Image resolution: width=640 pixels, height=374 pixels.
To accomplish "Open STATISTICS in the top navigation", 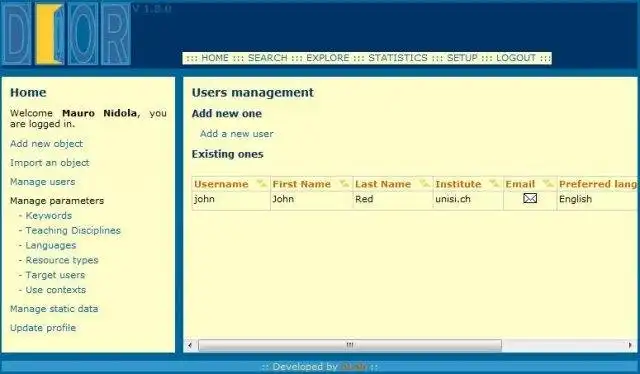I will tap(398, 58).
